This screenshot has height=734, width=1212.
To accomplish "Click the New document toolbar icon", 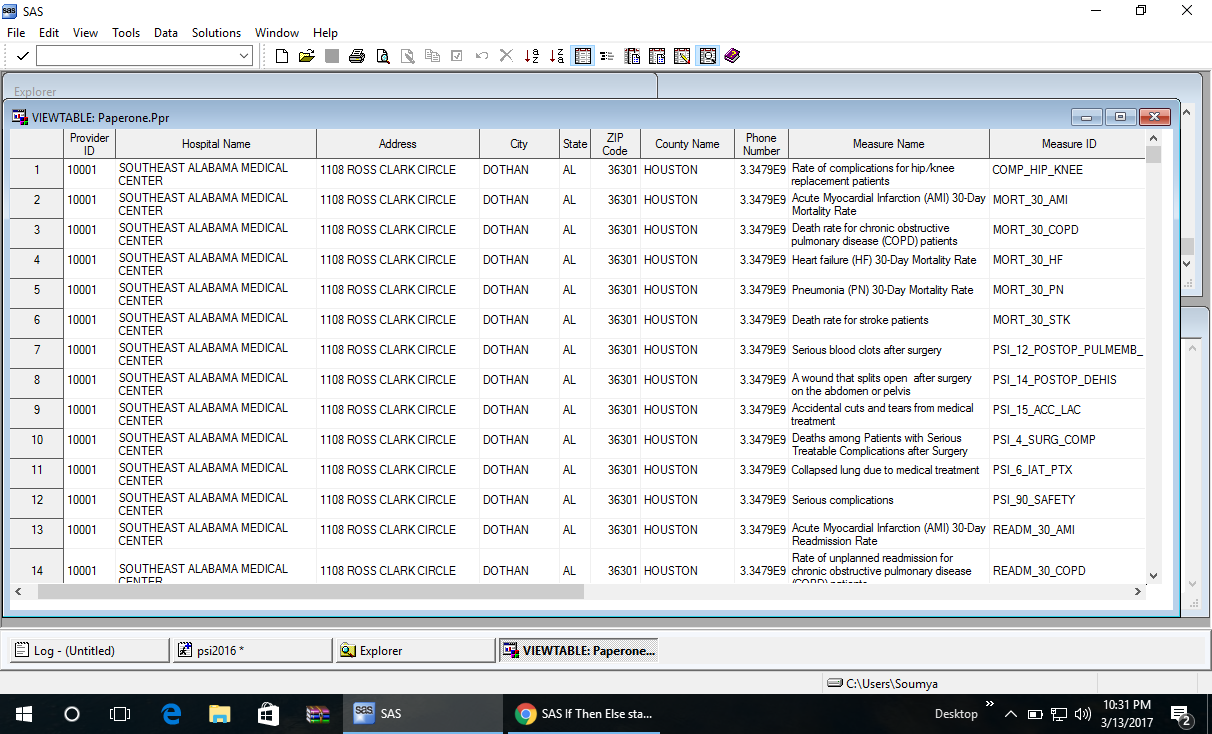I will 282,56.
